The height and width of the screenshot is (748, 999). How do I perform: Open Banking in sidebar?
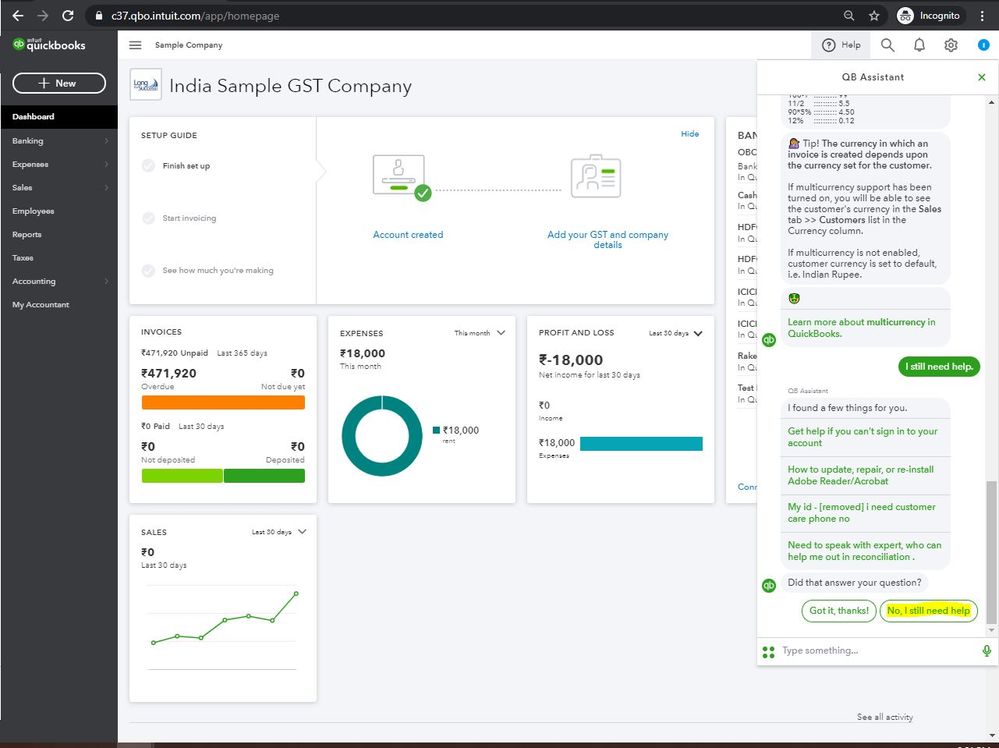pyautogui.click(x=27, y=141)
